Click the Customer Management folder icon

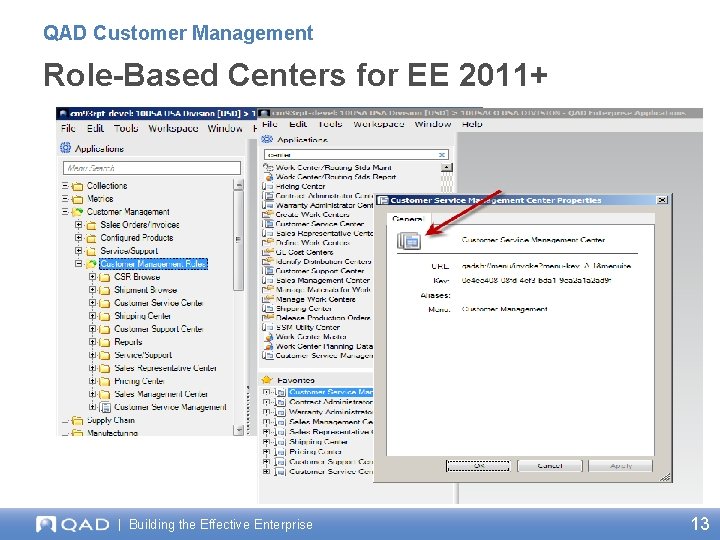coord(77,212)
